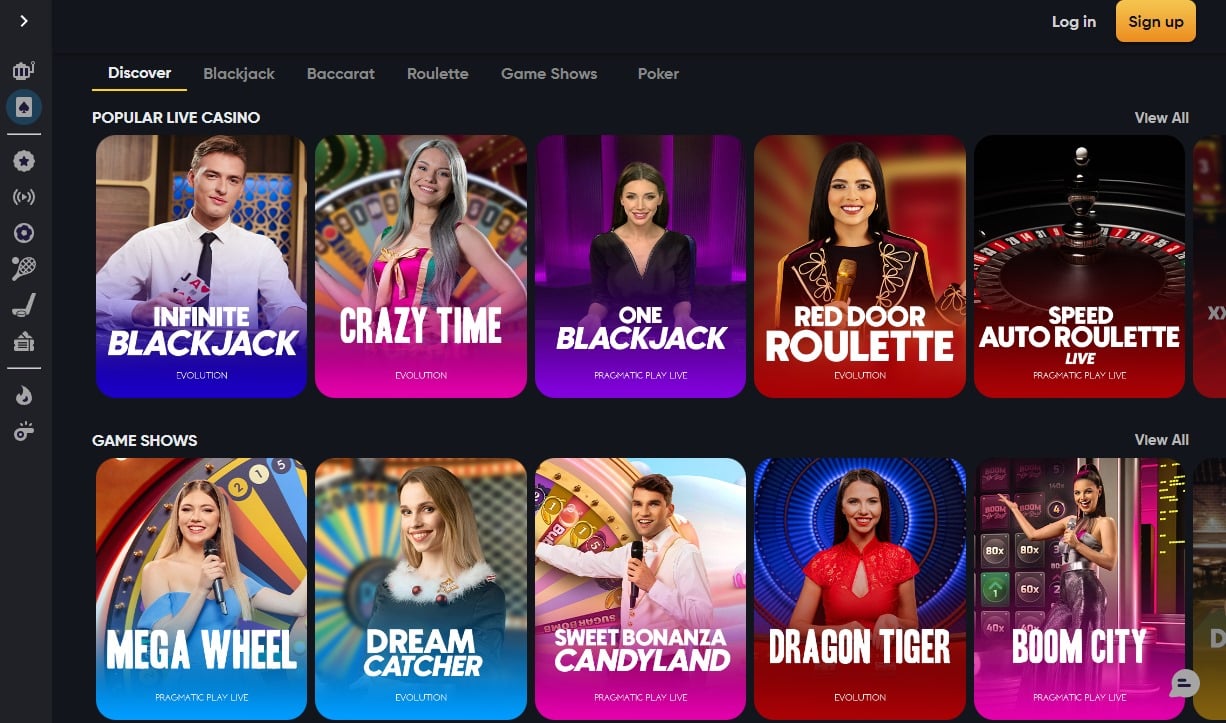Click the Log in link
Viewport: 1226px width, 723px height.
tap(1074, 22)
